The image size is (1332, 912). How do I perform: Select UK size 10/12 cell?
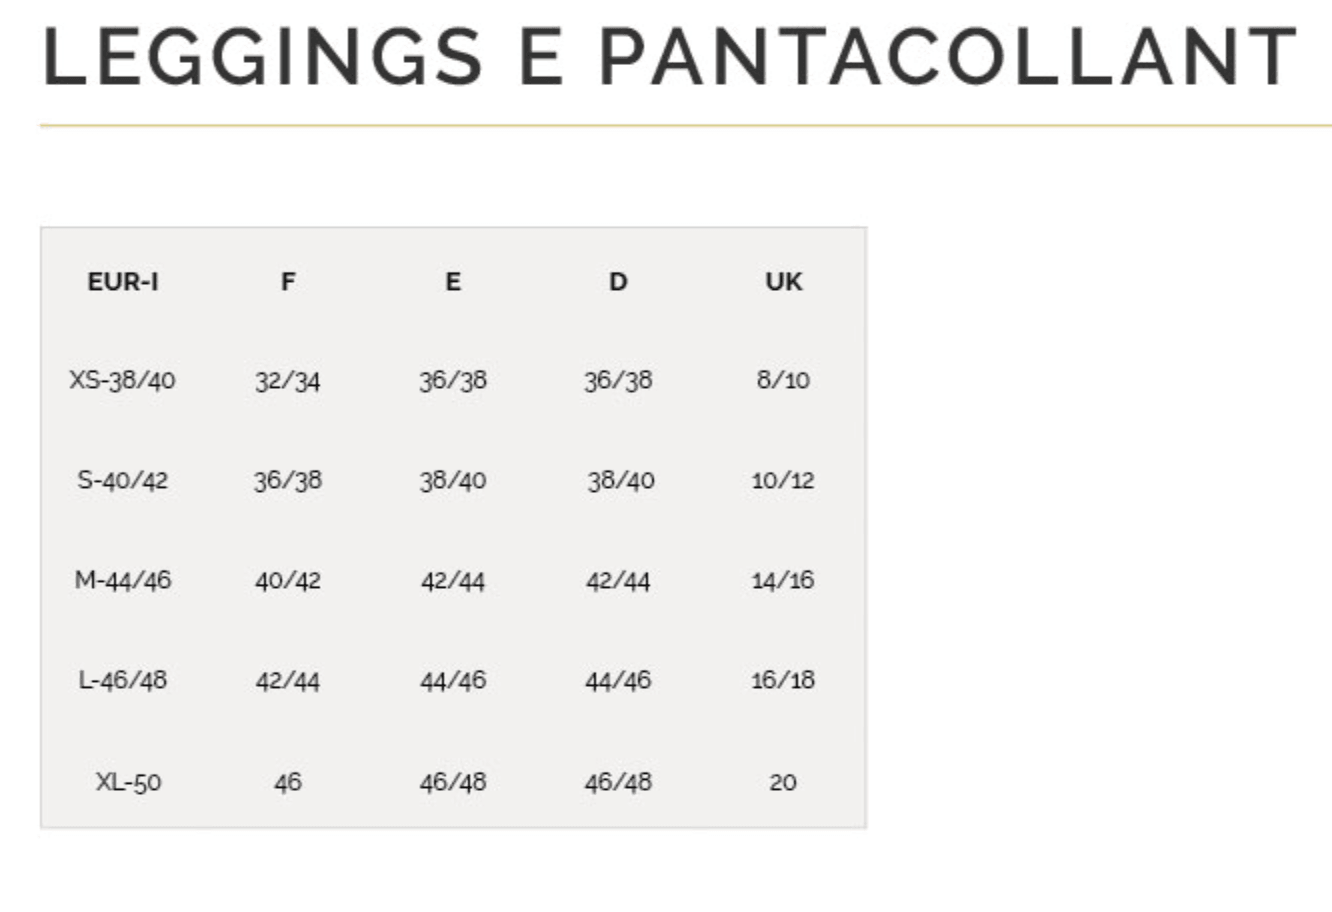783,480
